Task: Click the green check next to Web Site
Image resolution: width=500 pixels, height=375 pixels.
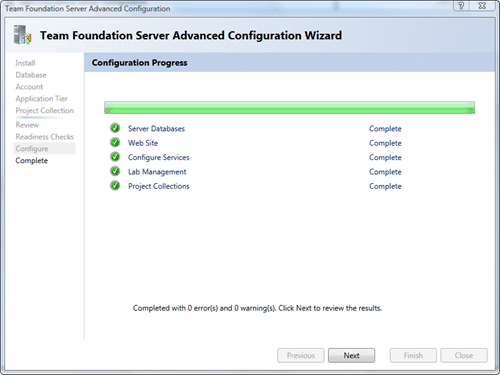Action: (x=115, y=142)
